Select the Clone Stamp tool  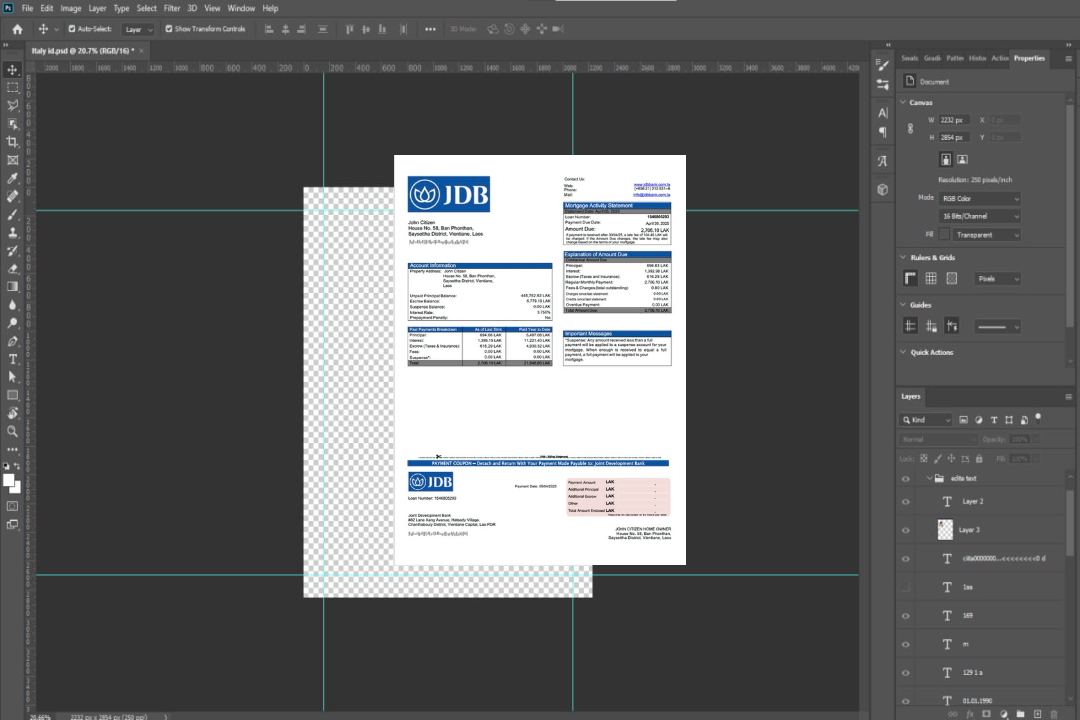(x=13, y=232)
